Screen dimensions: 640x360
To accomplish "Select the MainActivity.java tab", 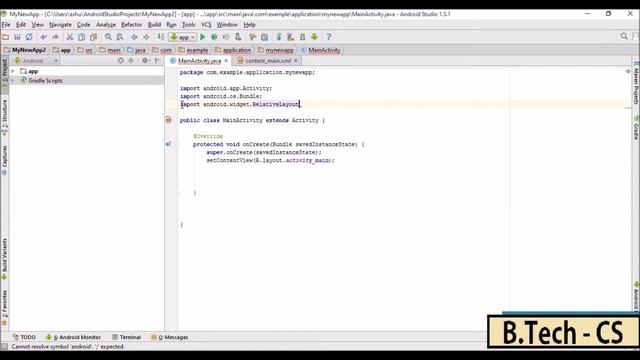I will click(x=199, y=61).
